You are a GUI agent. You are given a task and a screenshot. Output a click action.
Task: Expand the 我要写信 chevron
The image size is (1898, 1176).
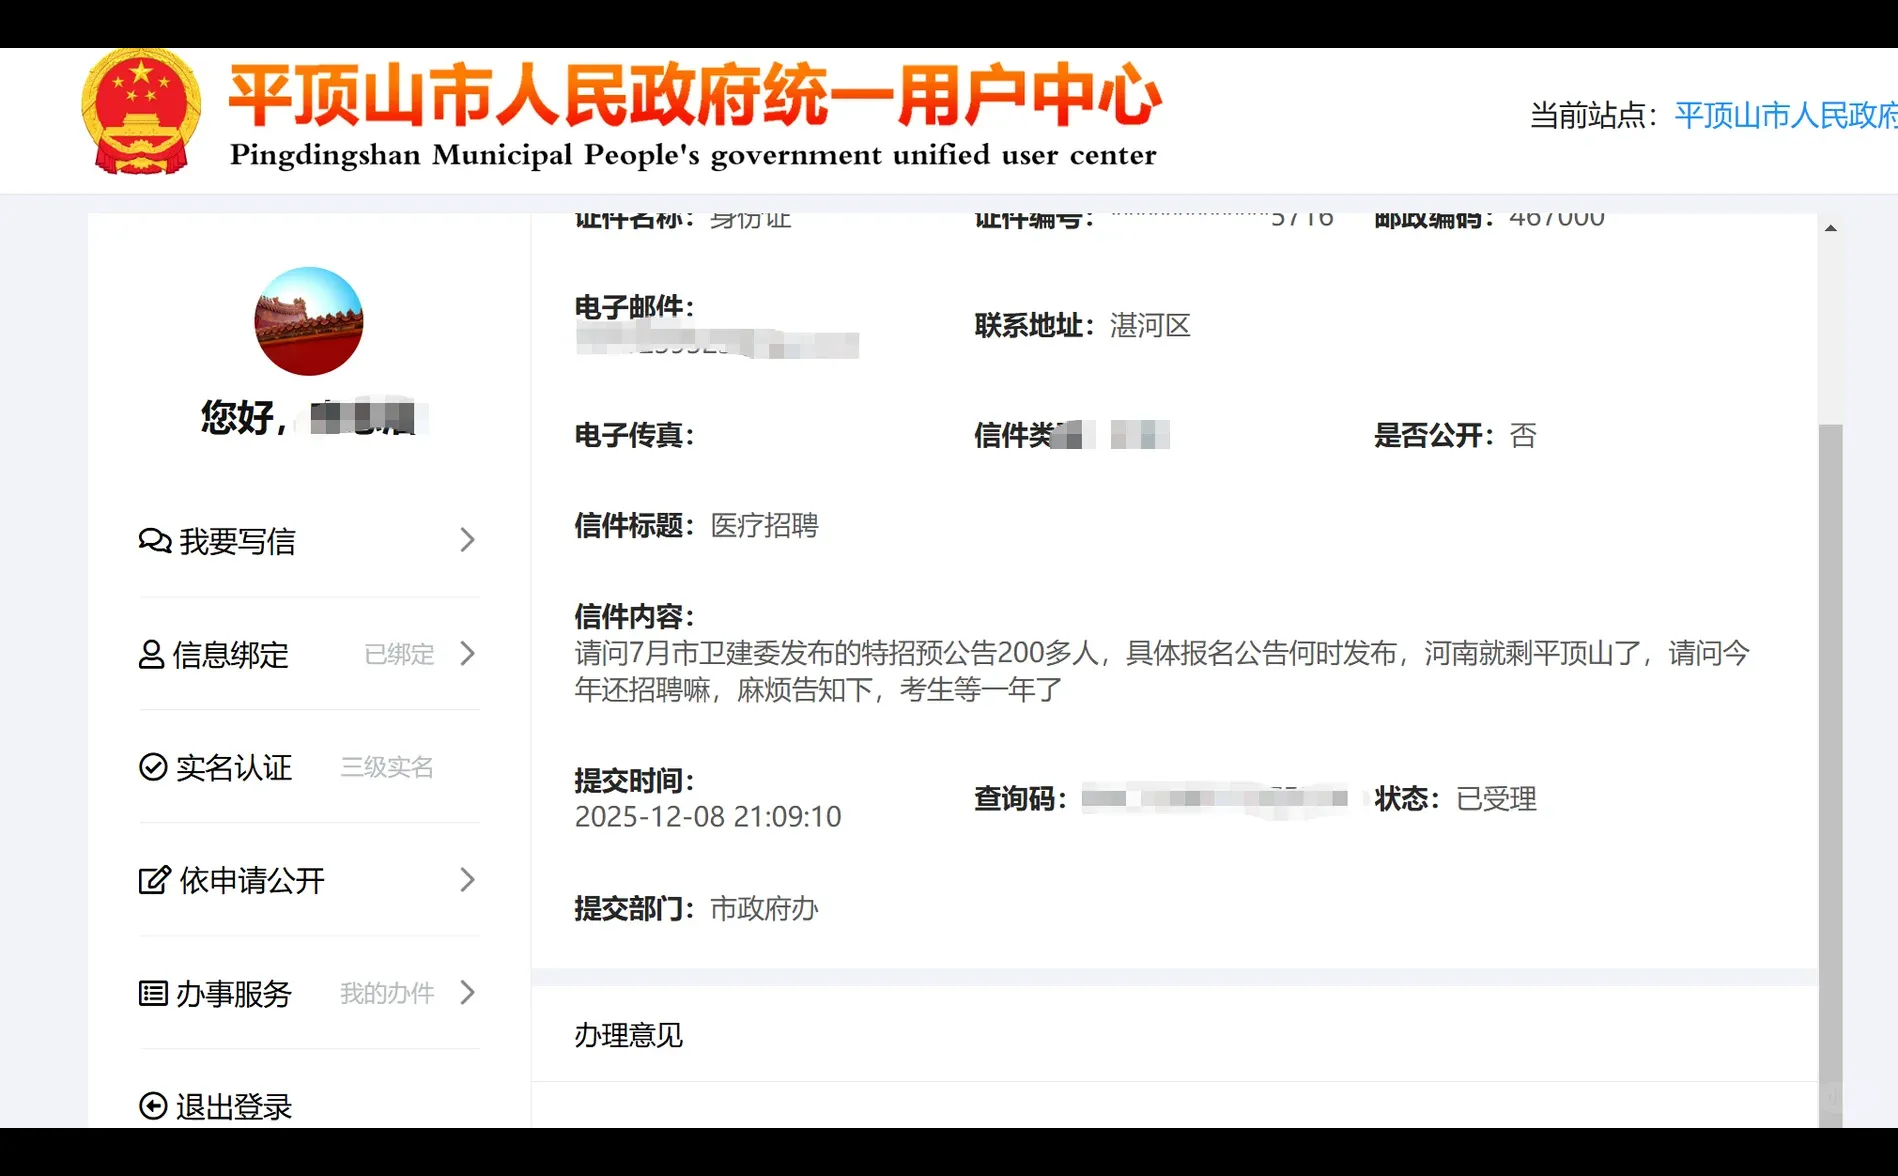tap(466, 540)
